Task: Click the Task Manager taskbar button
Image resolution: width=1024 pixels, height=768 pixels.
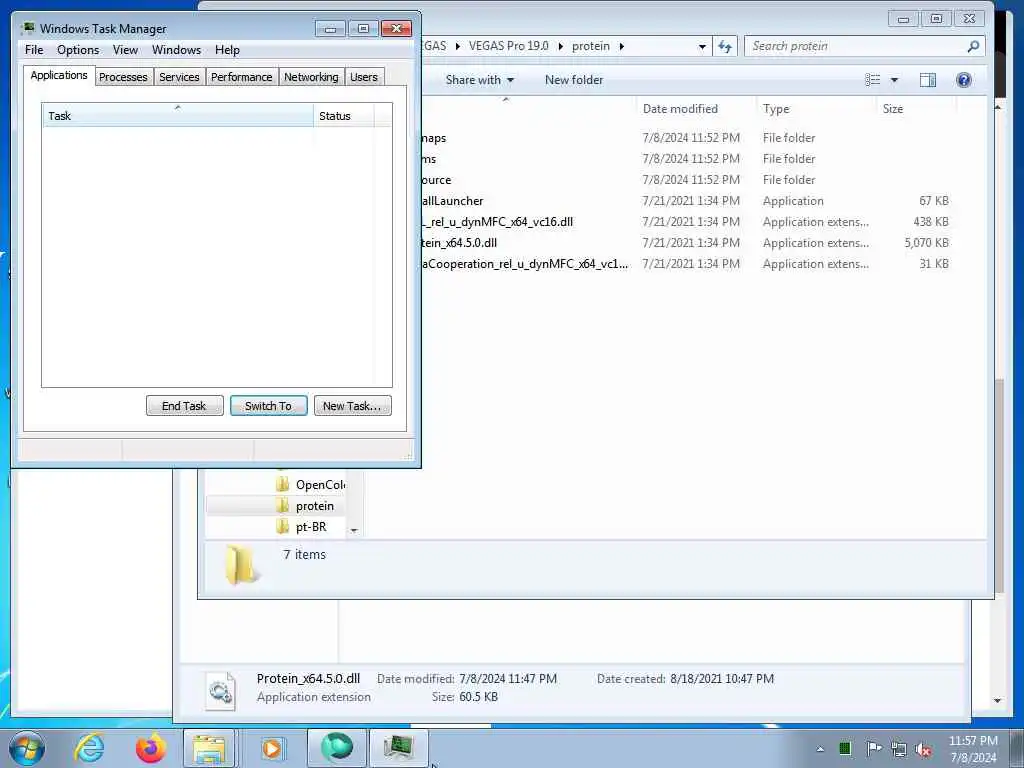Action: [x=399, y=748]
